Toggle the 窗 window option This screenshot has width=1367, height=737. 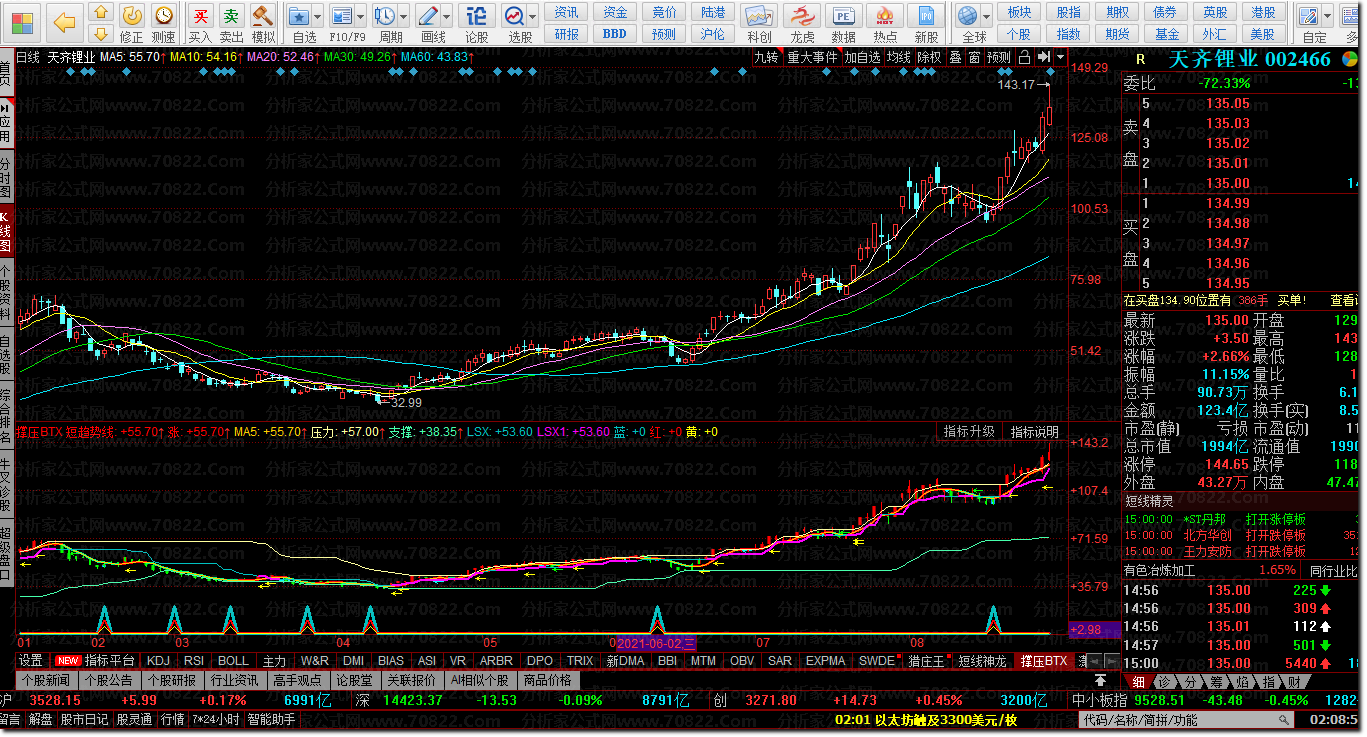974,57
